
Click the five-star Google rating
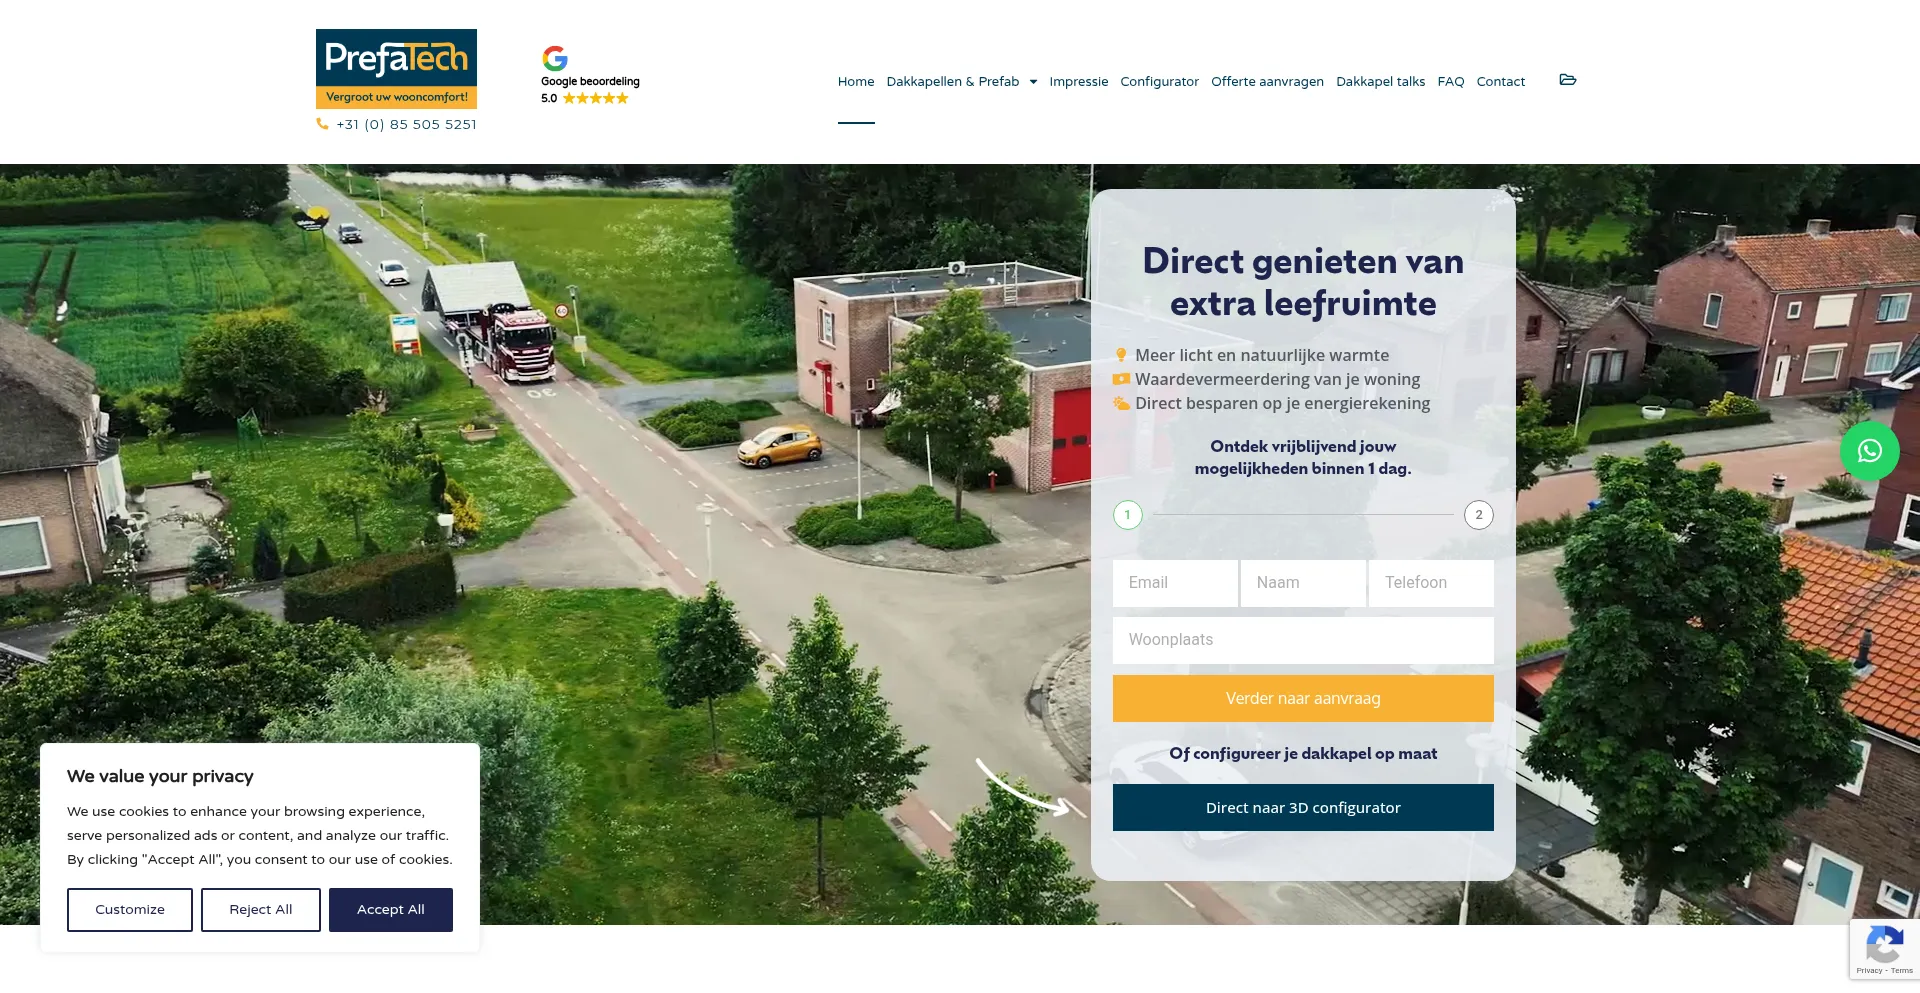pos(595,98)
